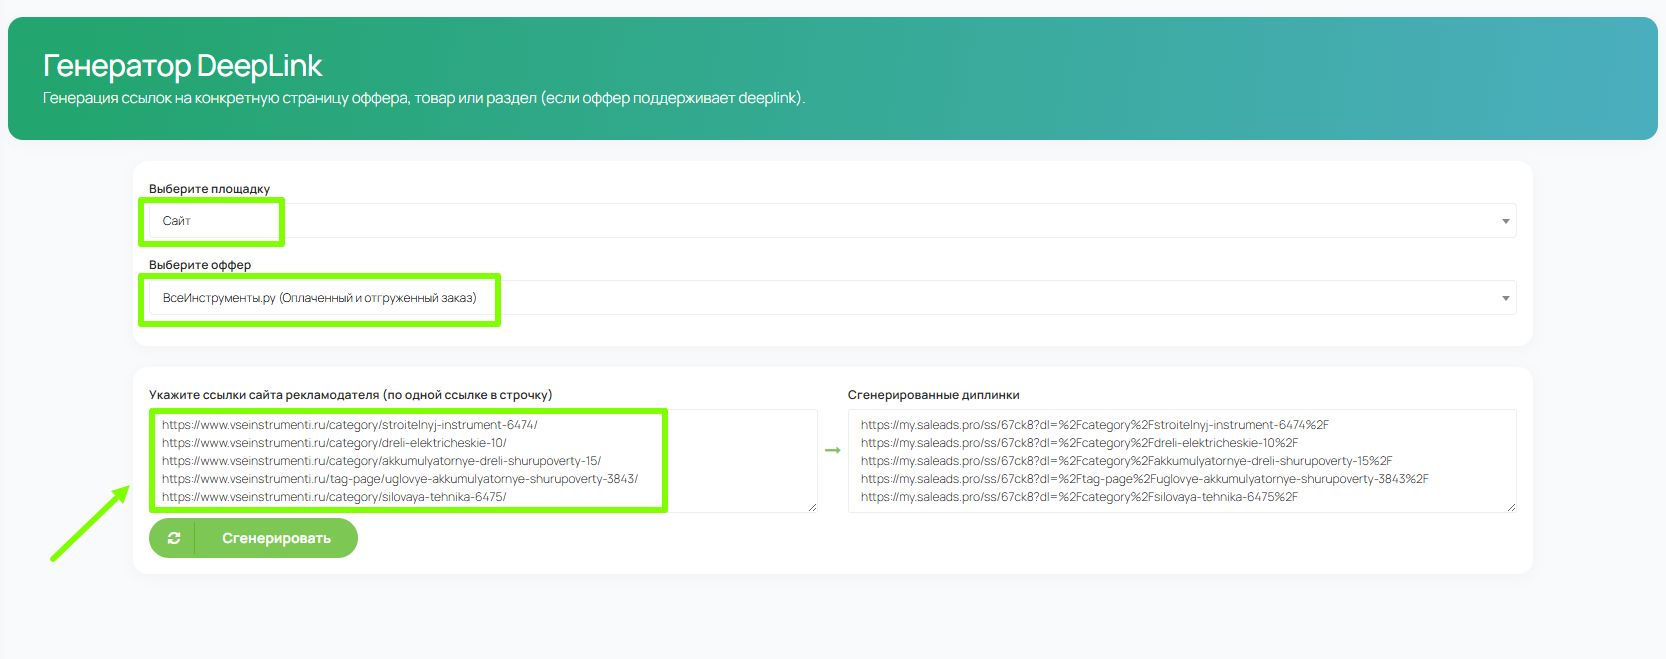The width and height of the screenshot is (1666, 659).
Task: Select the ВсеИнструменты.ру offer field
Action: coord(319,298)
